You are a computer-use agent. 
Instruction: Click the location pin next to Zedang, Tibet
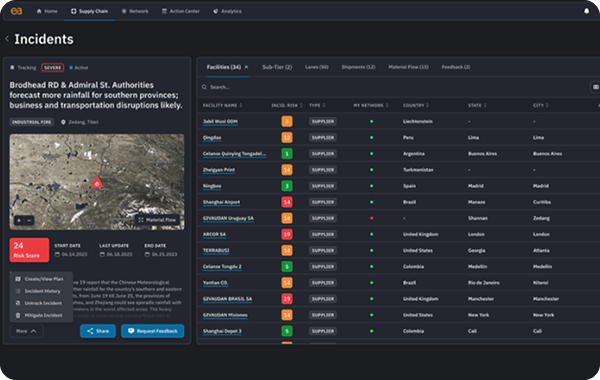pos(63,122)
